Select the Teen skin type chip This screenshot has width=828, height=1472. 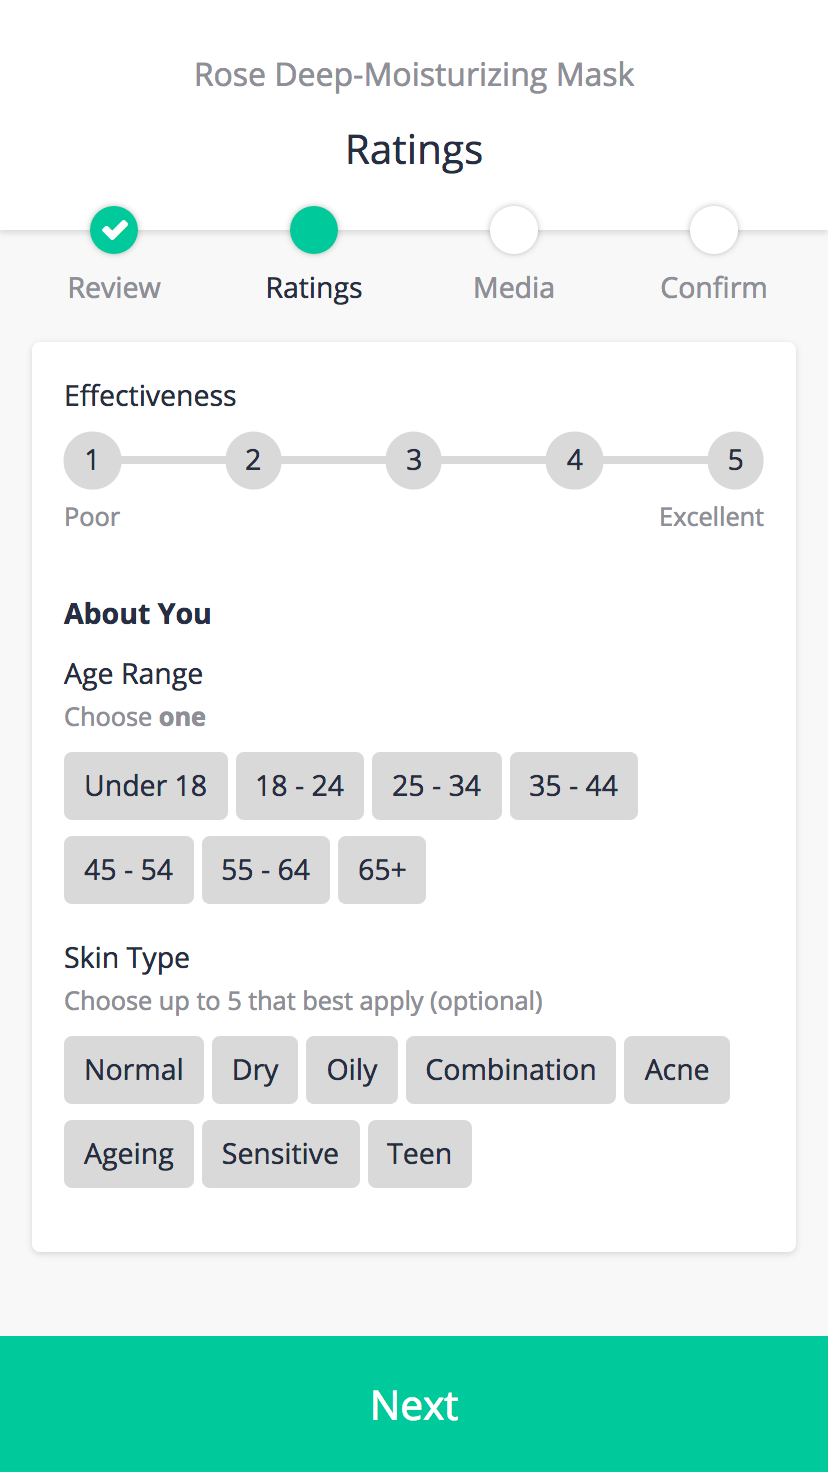point(420,1154)
